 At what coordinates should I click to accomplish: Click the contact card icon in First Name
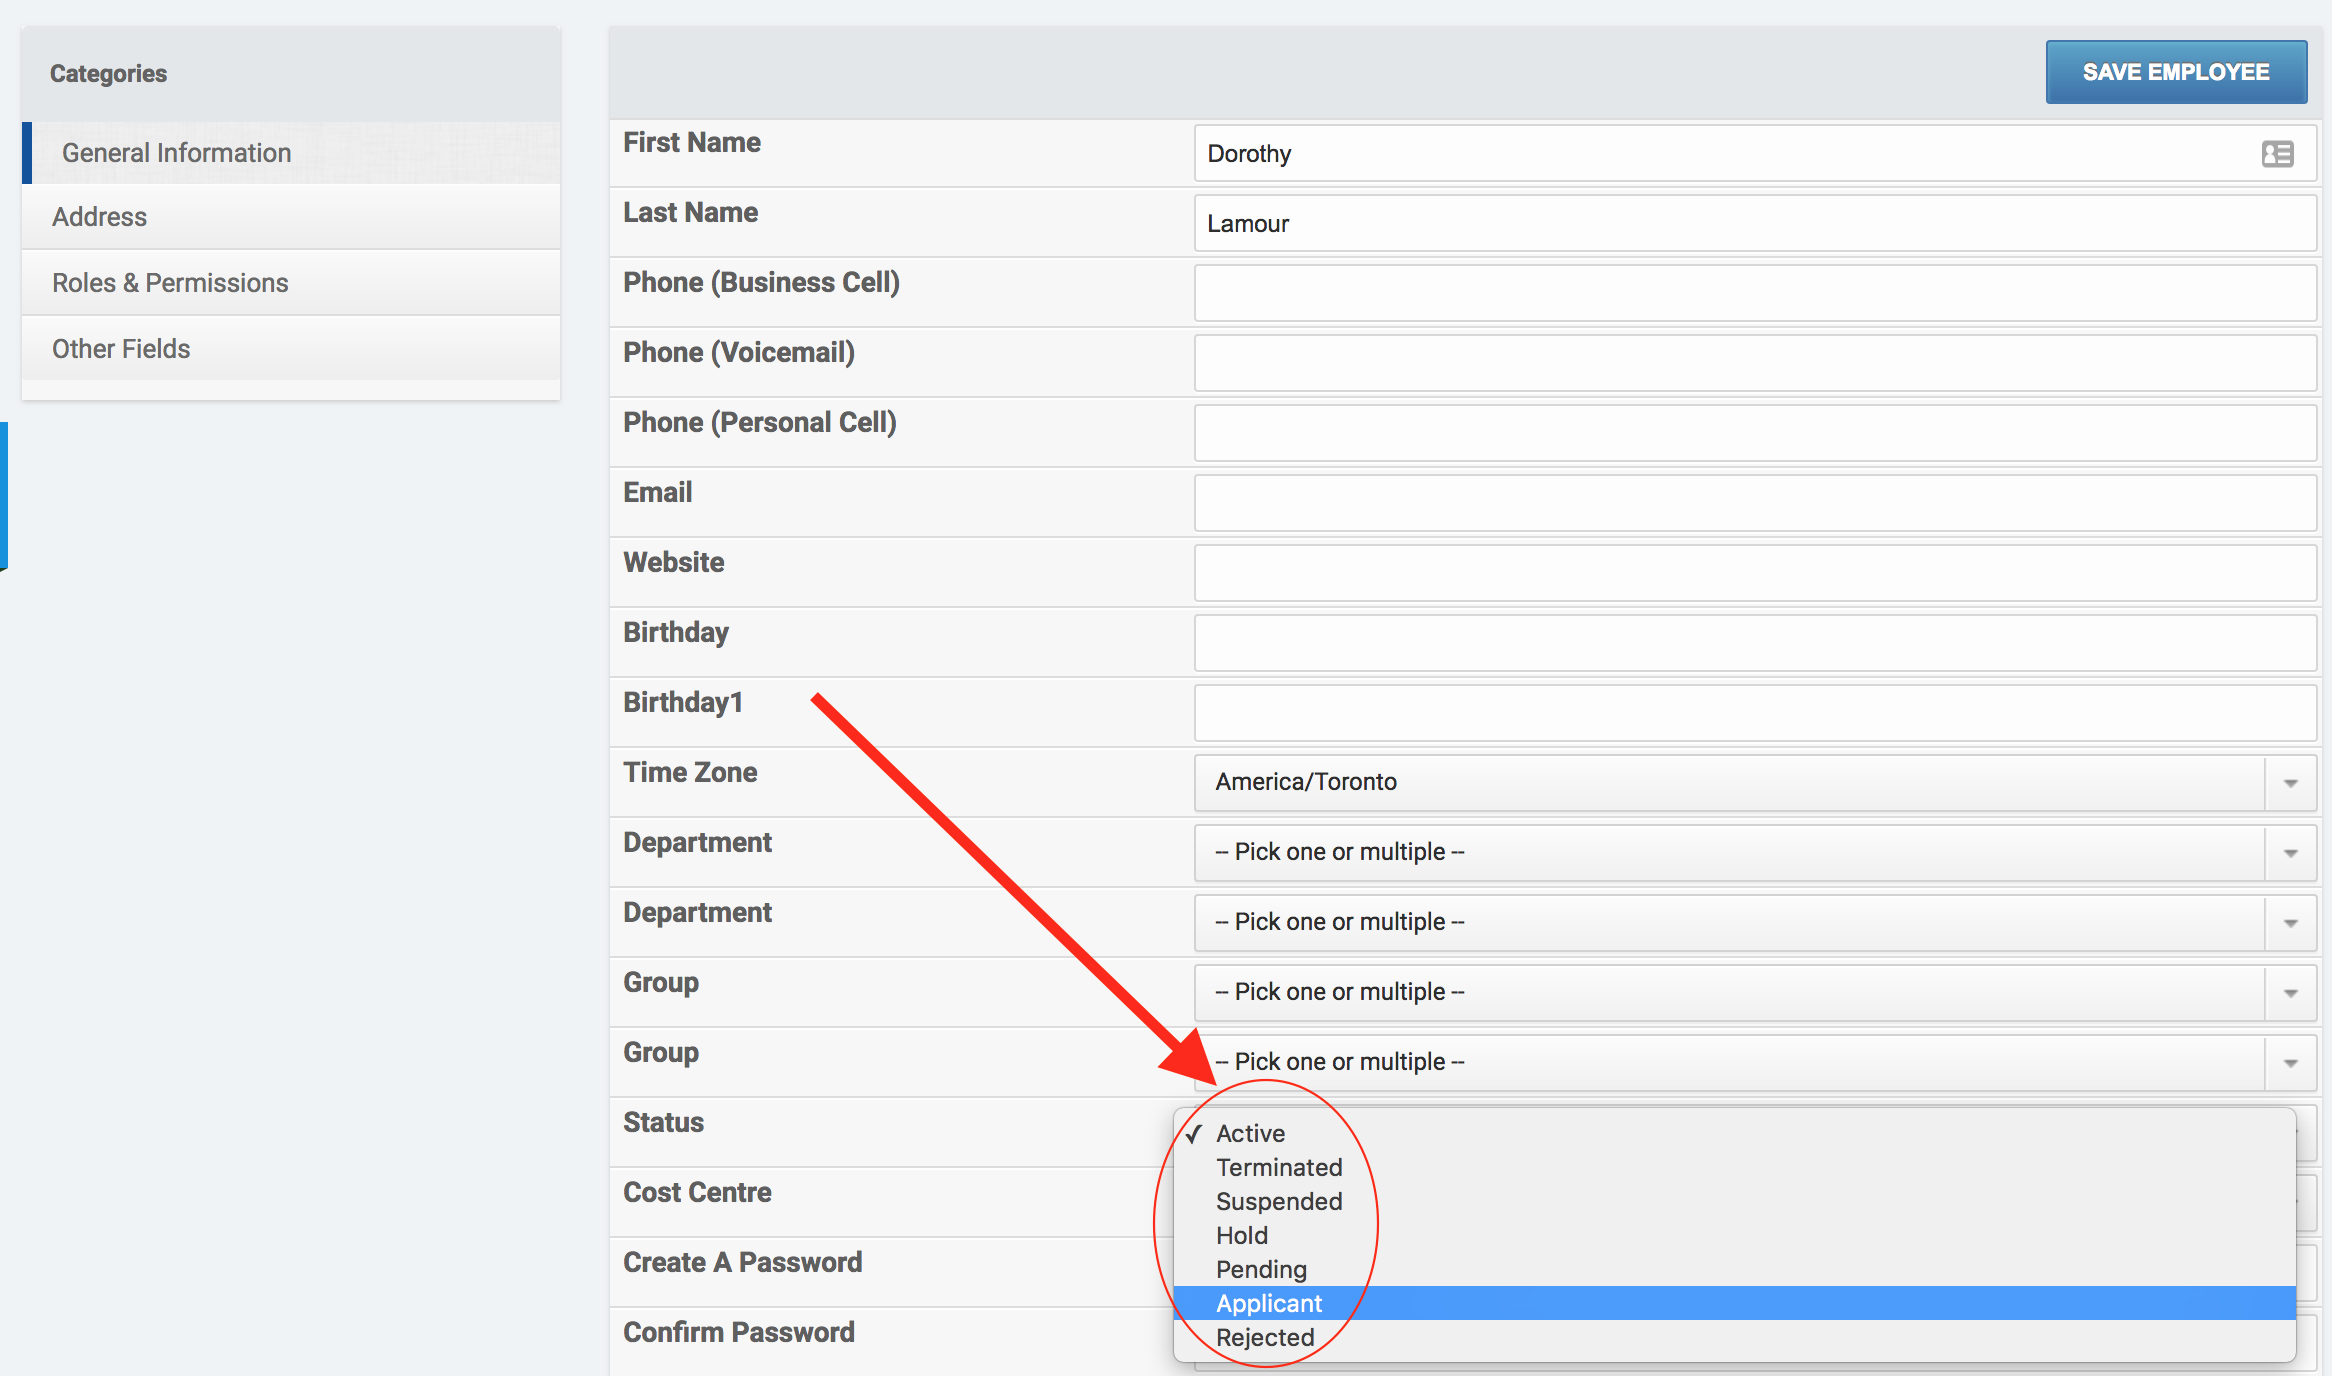coord(2277,154)
